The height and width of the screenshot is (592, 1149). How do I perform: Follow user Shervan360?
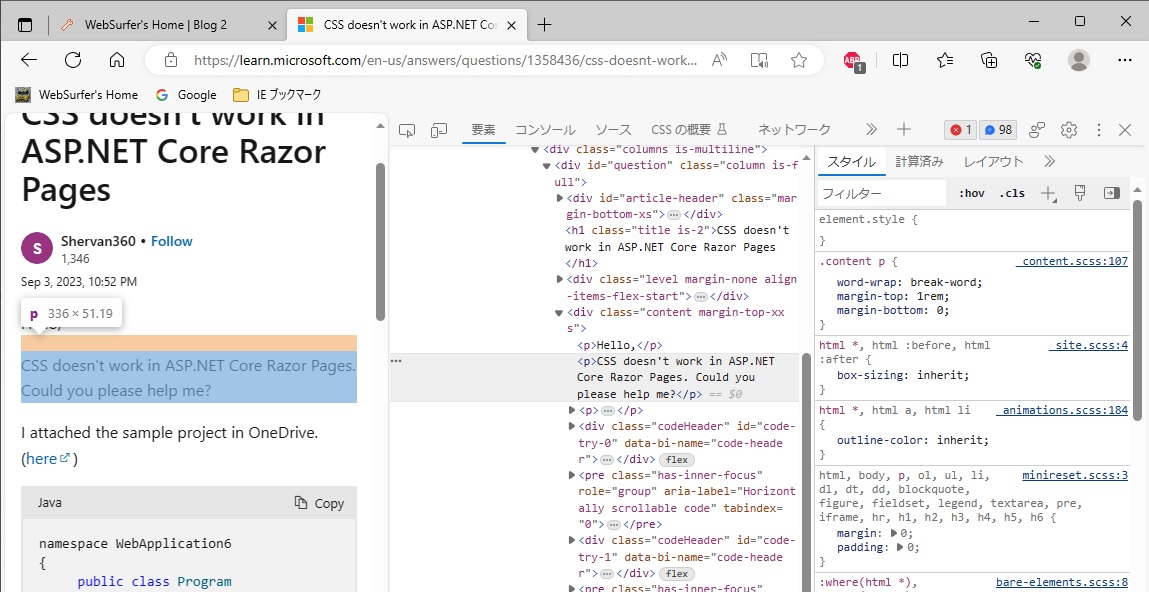[171, 241]
